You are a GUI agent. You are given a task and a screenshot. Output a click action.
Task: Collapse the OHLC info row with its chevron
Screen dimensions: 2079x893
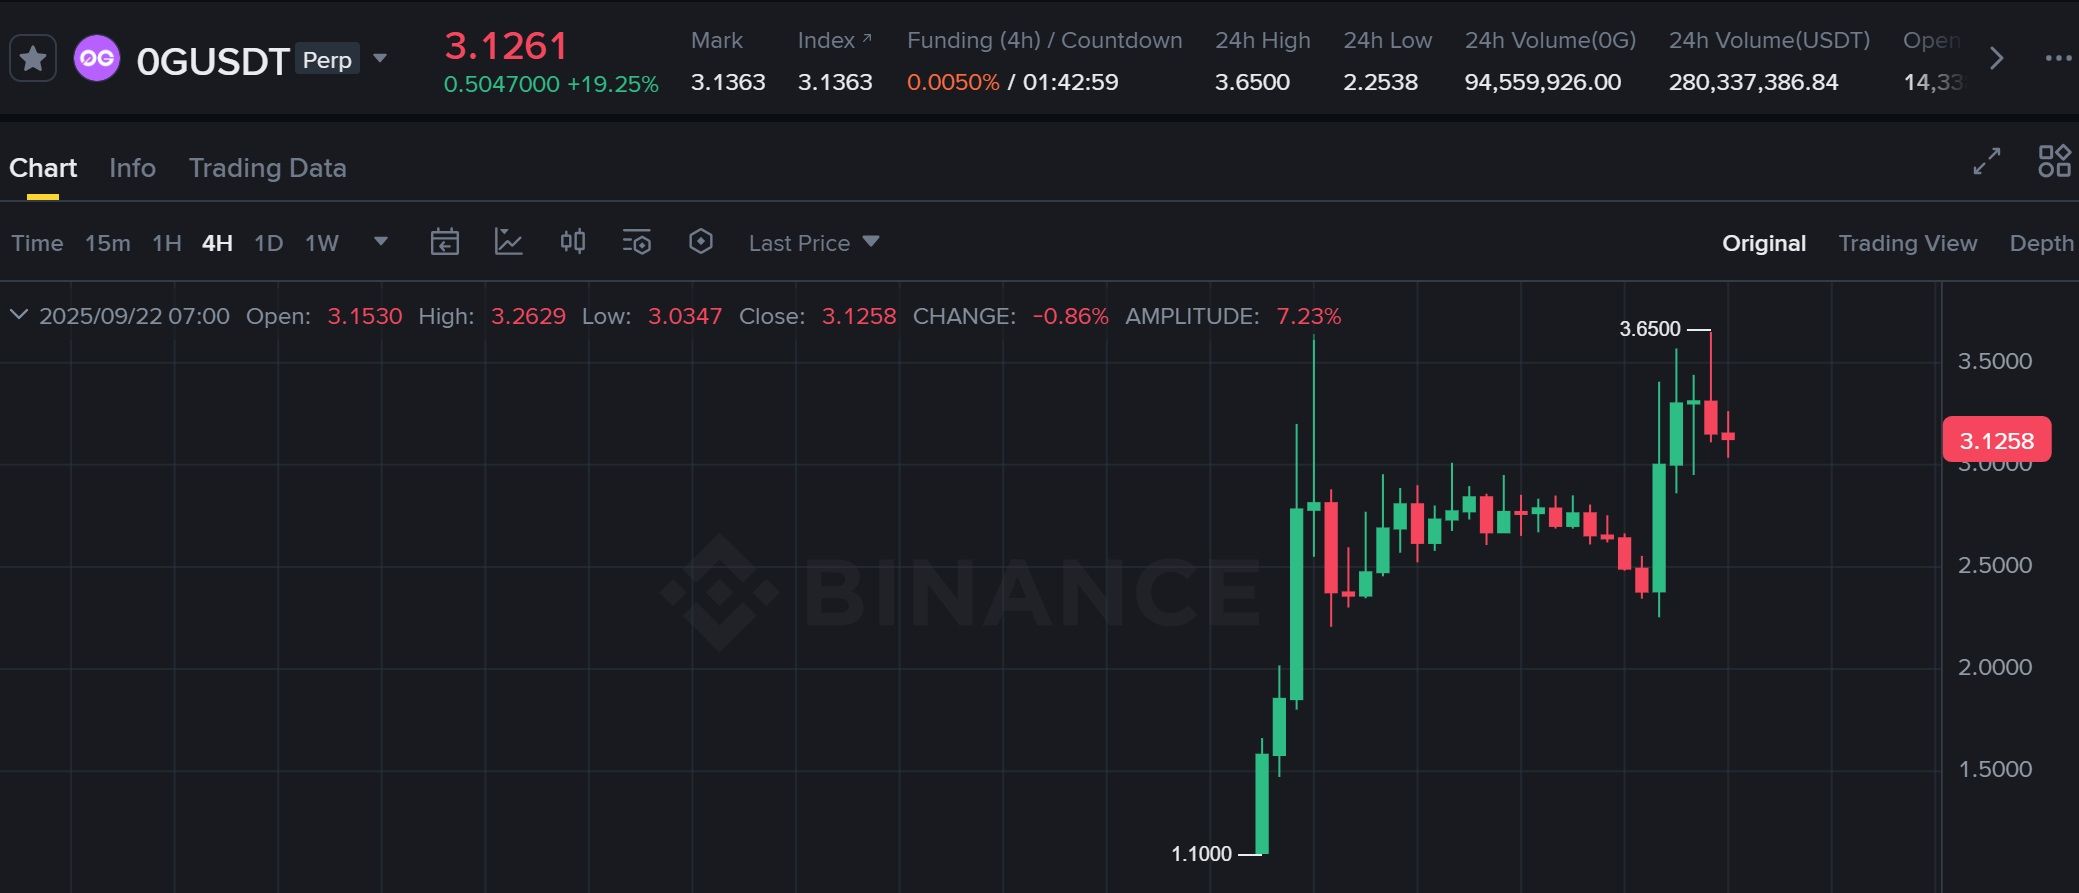tap(19, 313)
